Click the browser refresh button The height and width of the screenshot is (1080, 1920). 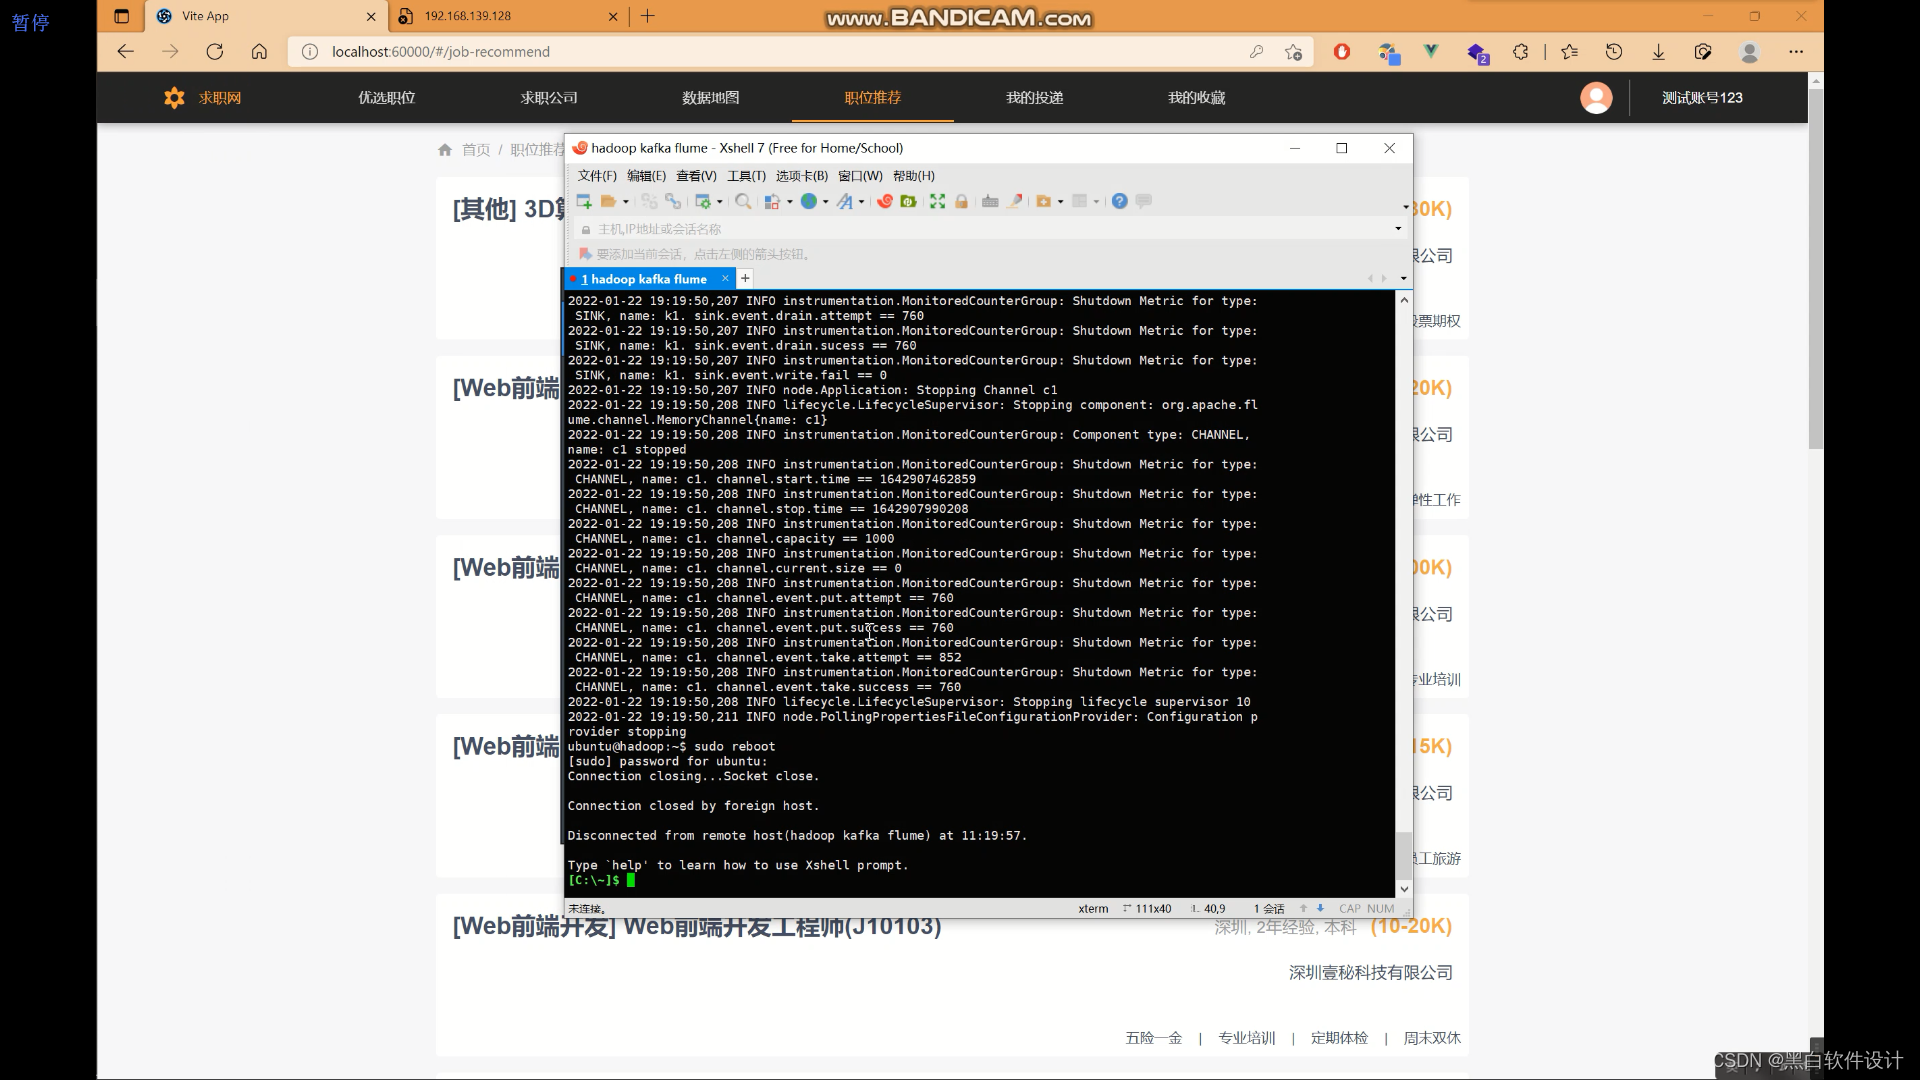[x=215, y=52]
